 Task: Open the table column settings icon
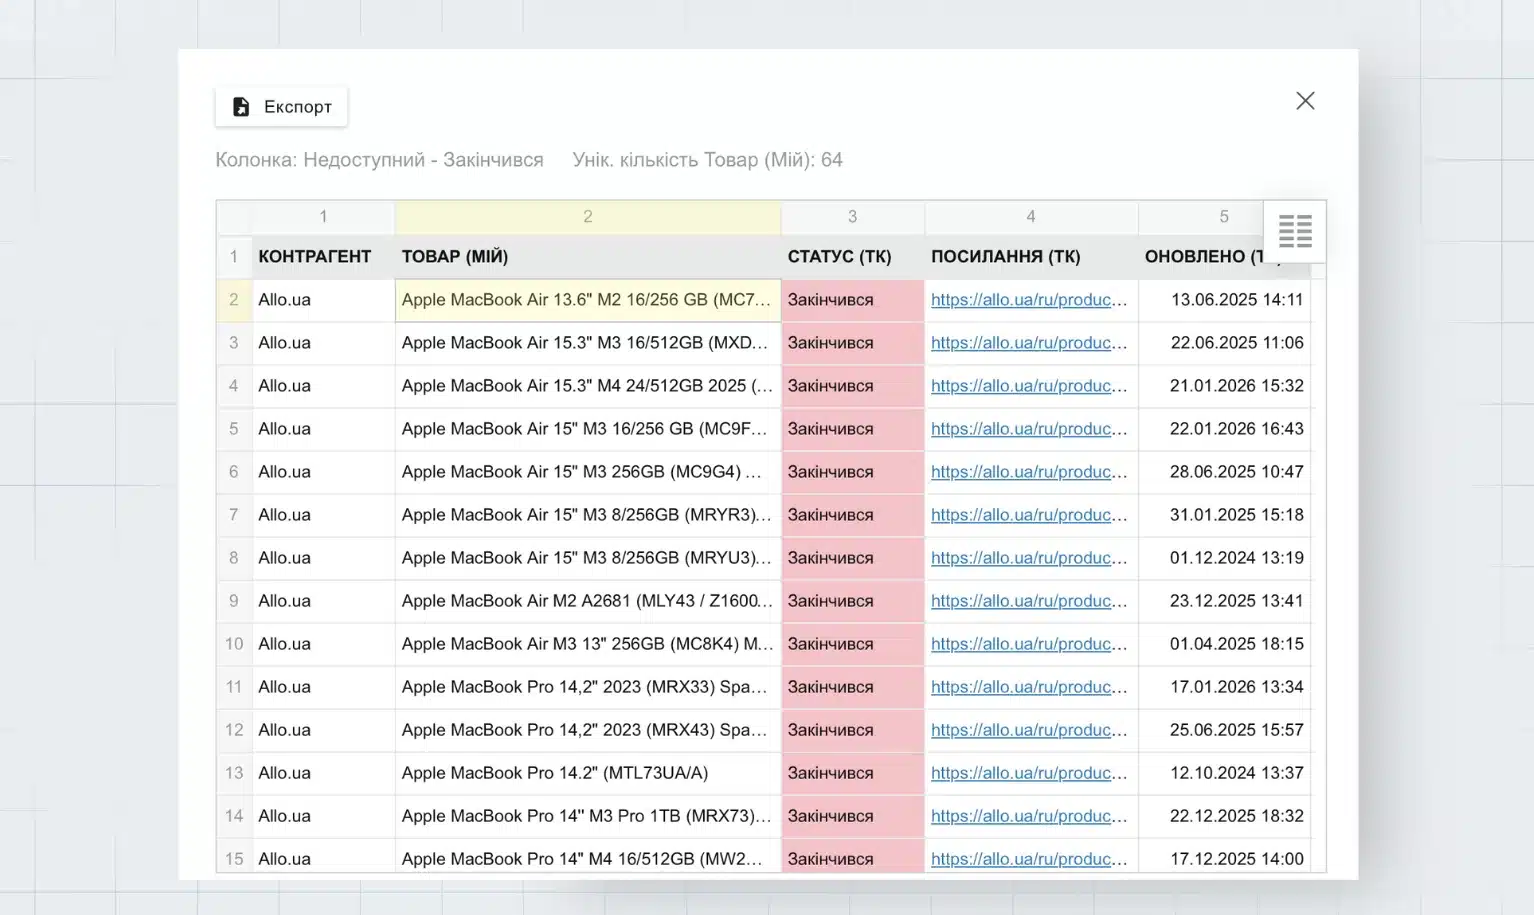[x=1295, y=231]
